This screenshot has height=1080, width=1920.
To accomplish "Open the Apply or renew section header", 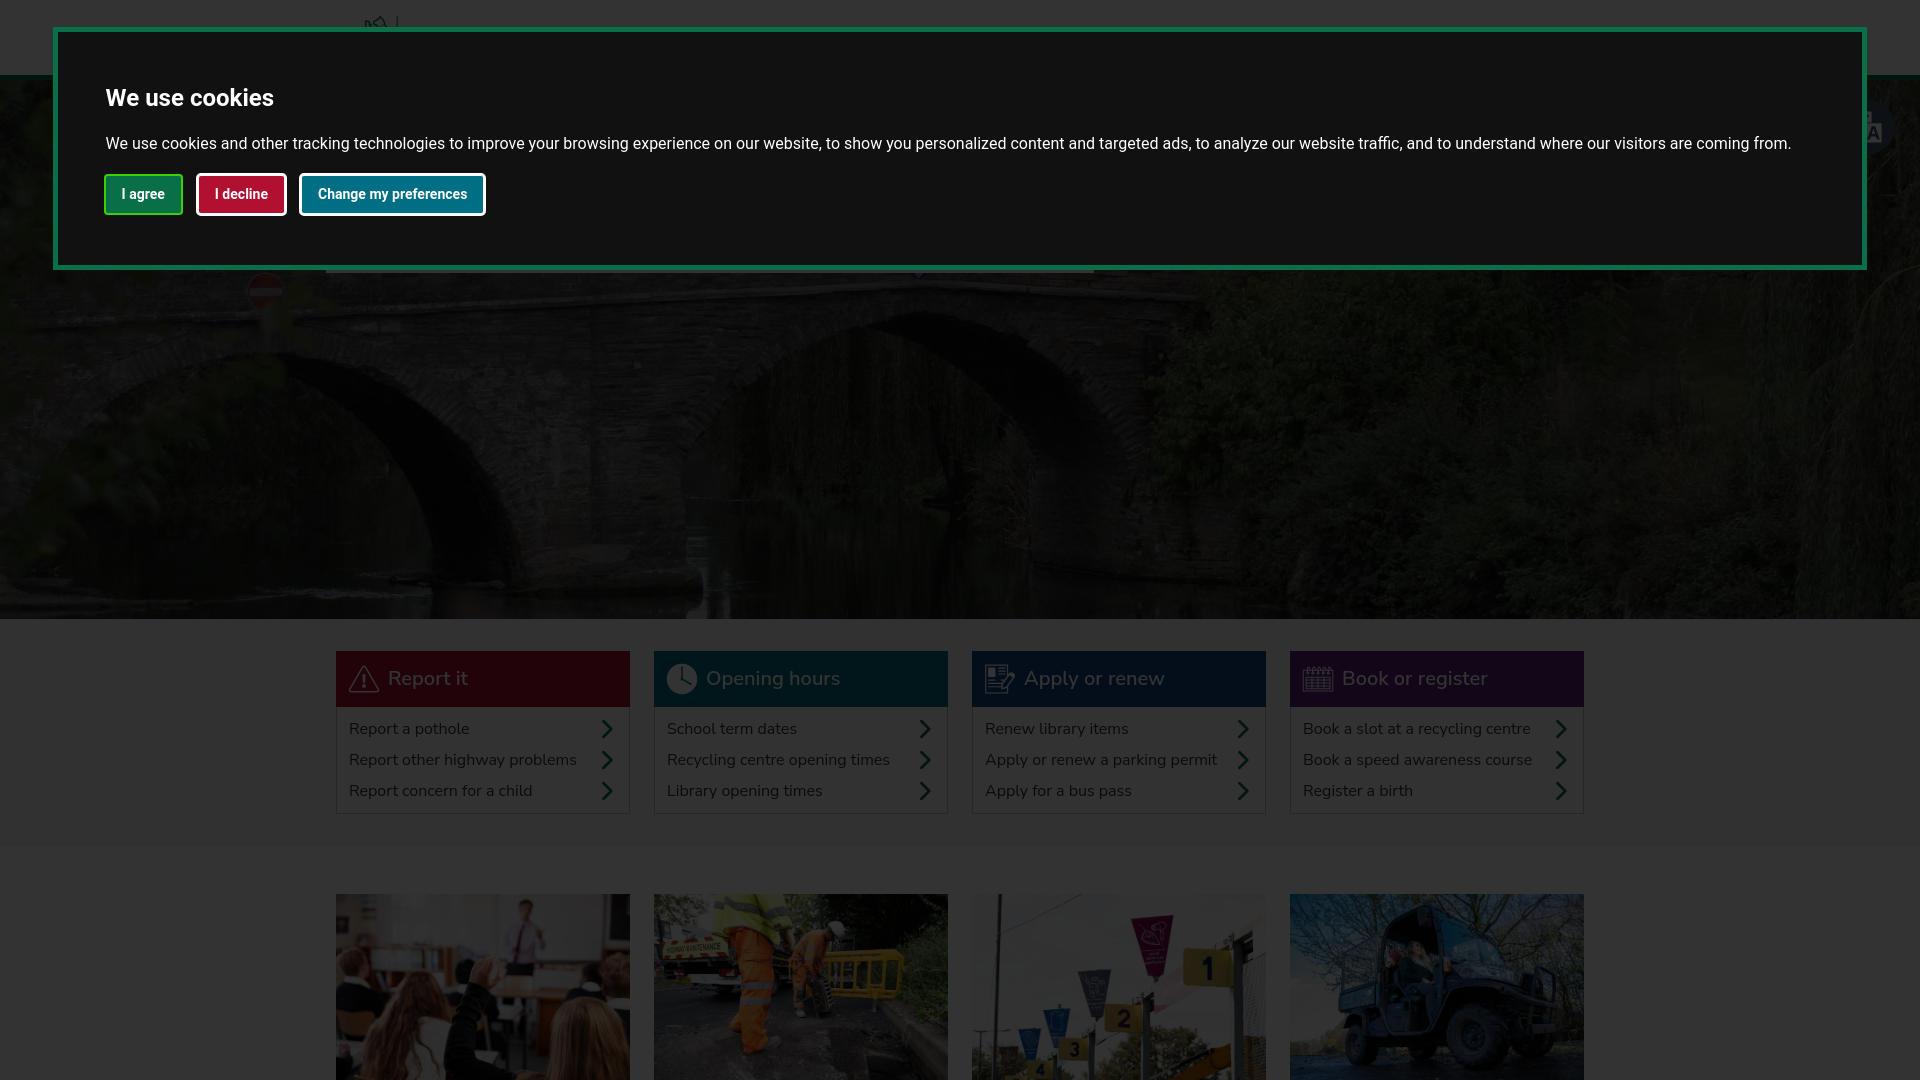I will [1119, 679].
